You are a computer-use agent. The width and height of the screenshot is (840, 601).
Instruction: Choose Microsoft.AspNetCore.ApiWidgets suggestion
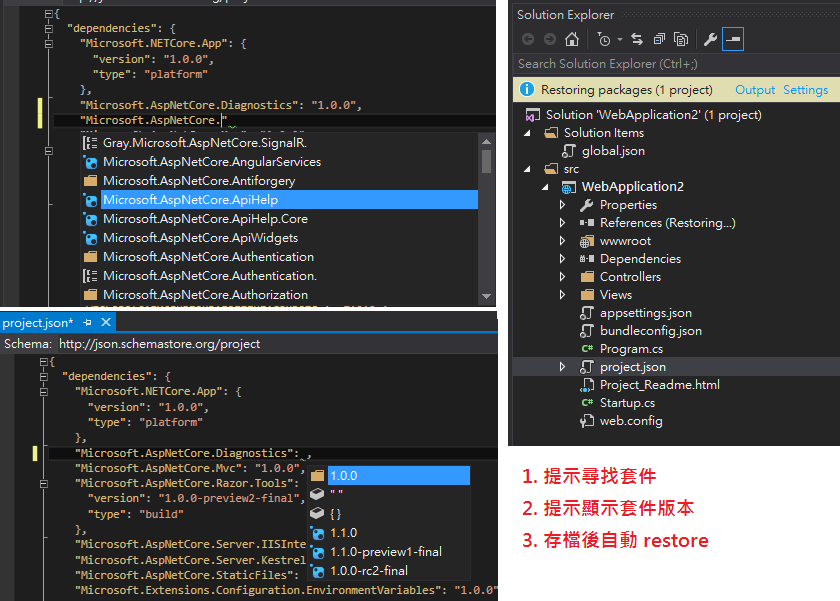point(279,238)
